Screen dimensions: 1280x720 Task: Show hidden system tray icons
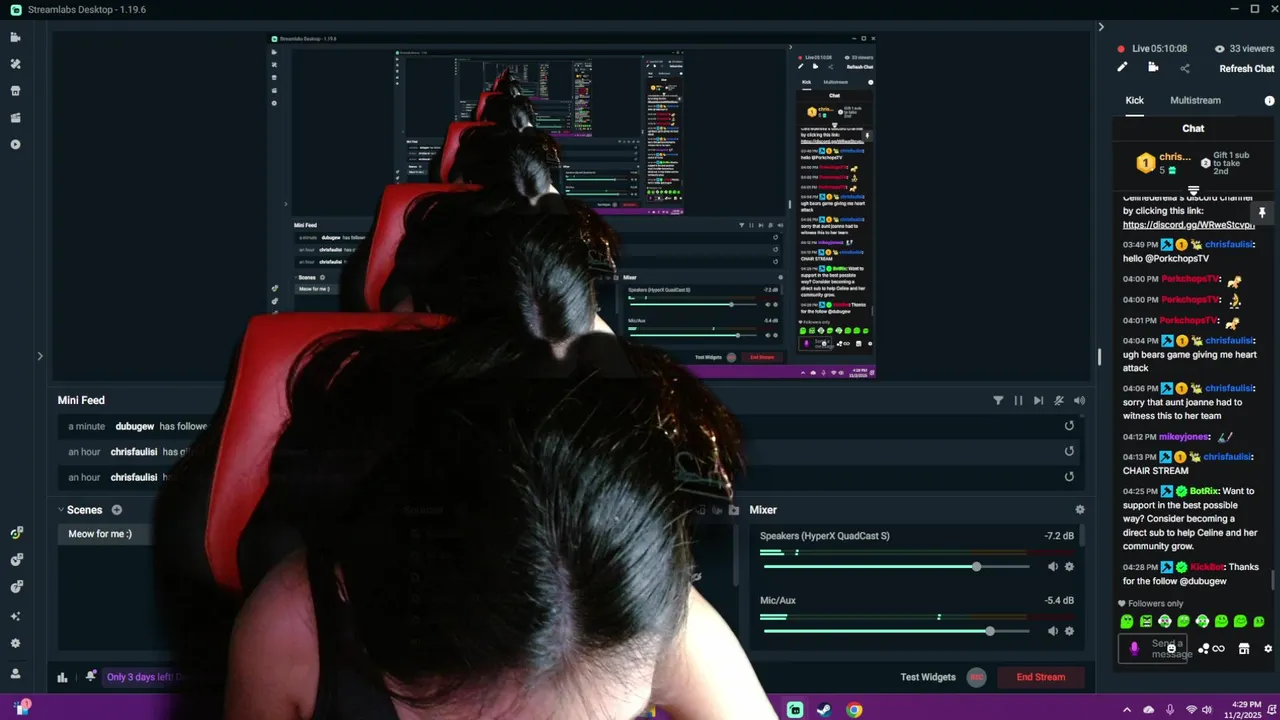(x=1127, y=710)
